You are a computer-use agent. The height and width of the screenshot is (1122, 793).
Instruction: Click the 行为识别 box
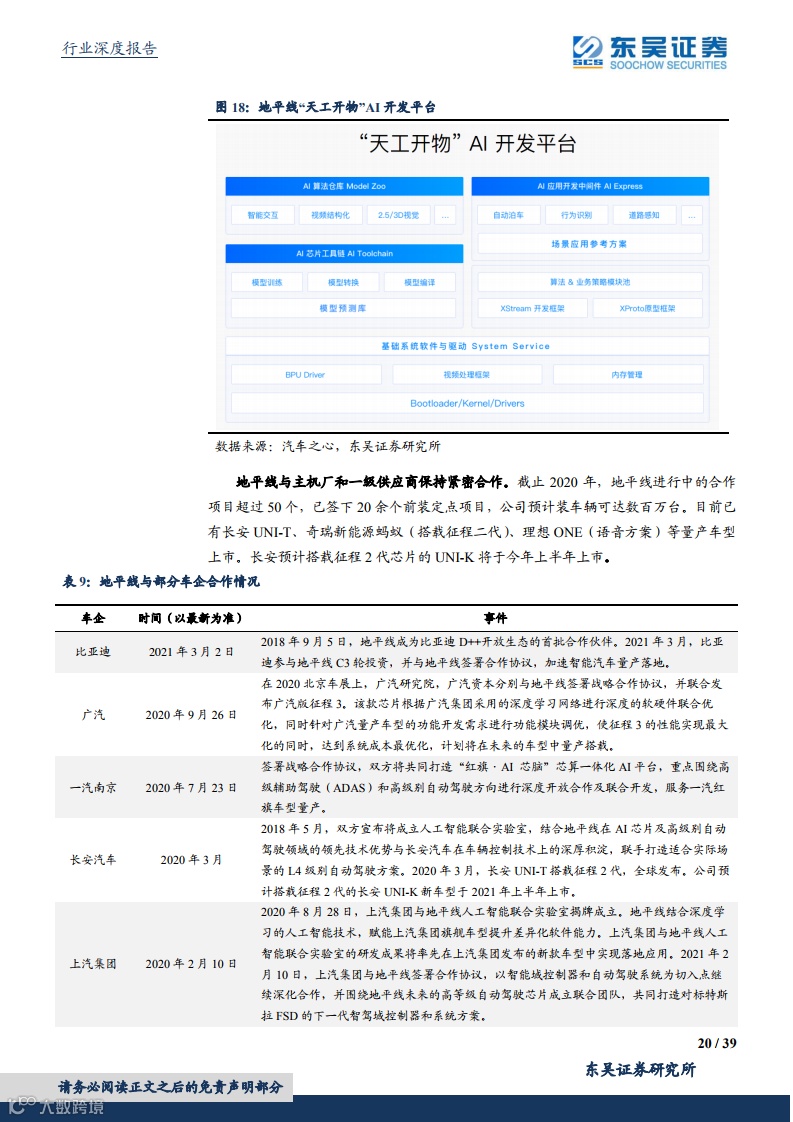click(x=576, y=215)
